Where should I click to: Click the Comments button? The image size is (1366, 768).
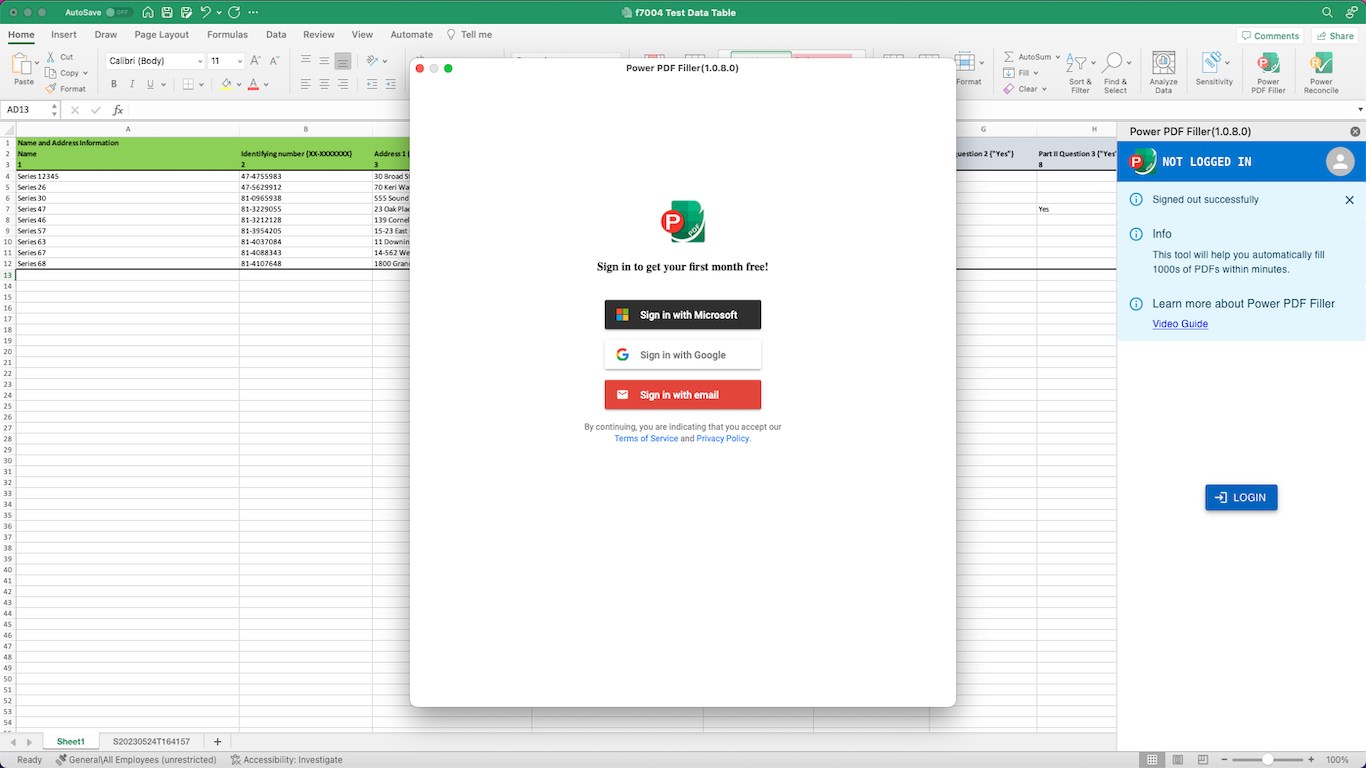pyautogui.click(x=1270, y=35)
